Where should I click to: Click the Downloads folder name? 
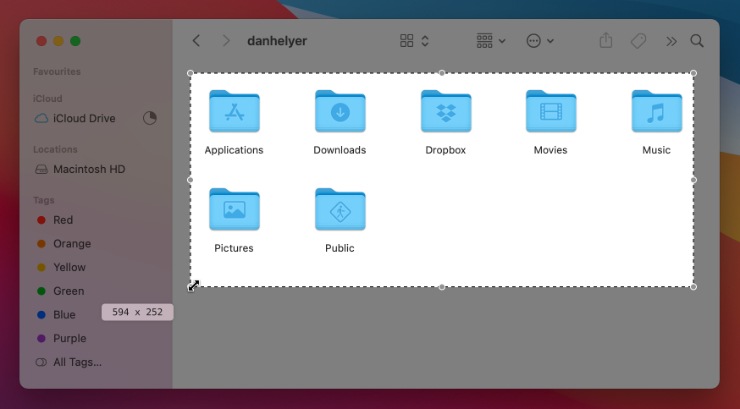point(340,150)
